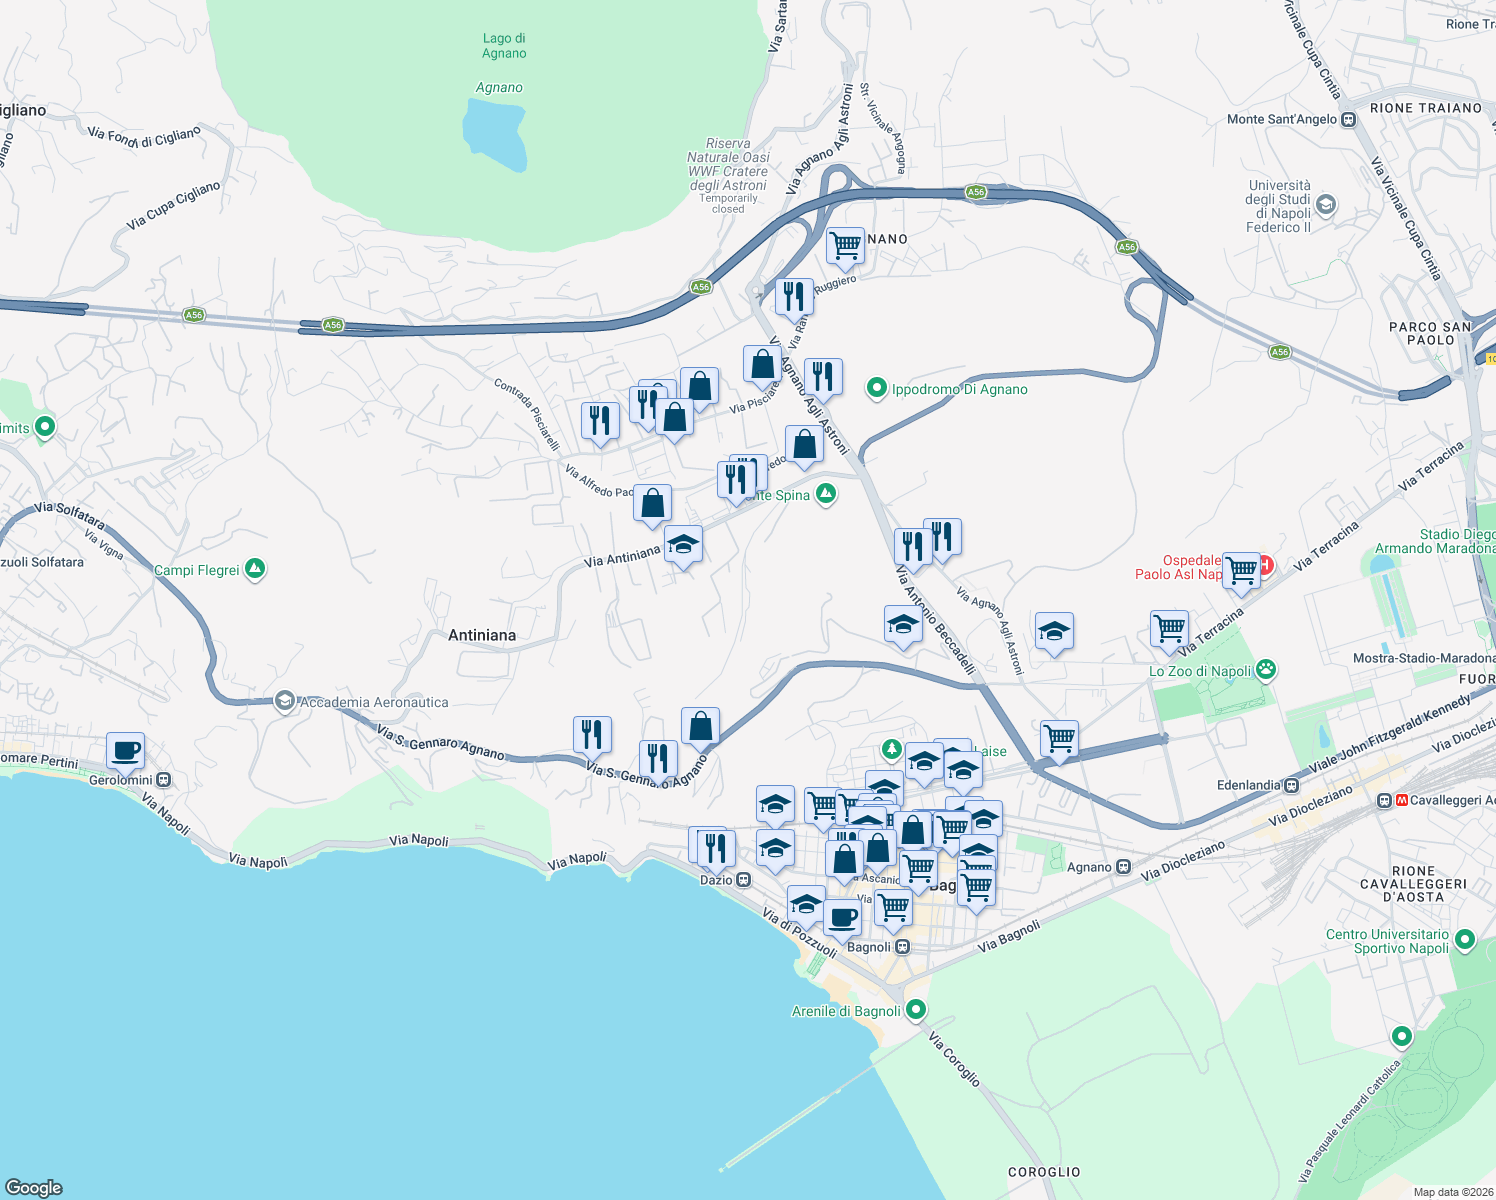Open the coffee cup marker near Gerolomini

[125, 751]
